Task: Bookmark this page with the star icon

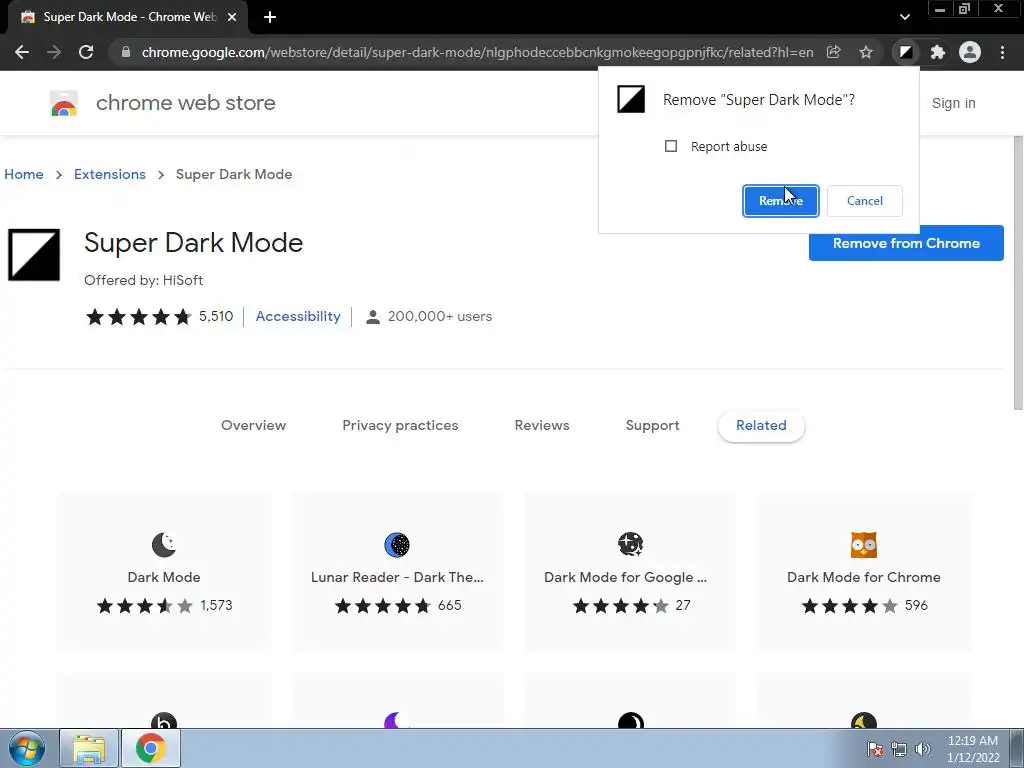Action: click(866, 52)
